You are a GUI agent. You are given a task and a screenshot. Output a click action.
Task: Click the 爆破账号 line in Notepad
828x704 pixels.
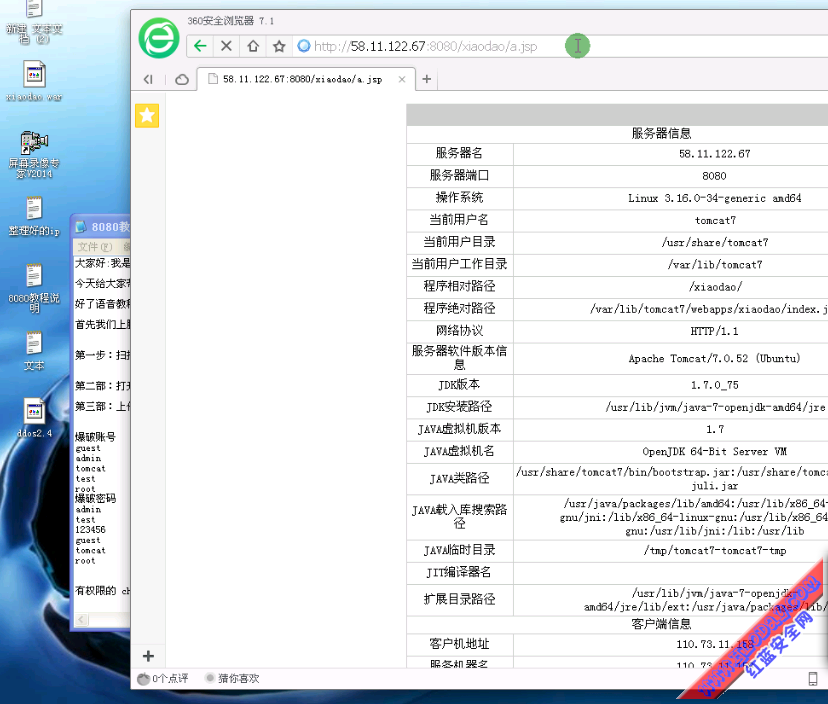[x=95, y=437]
